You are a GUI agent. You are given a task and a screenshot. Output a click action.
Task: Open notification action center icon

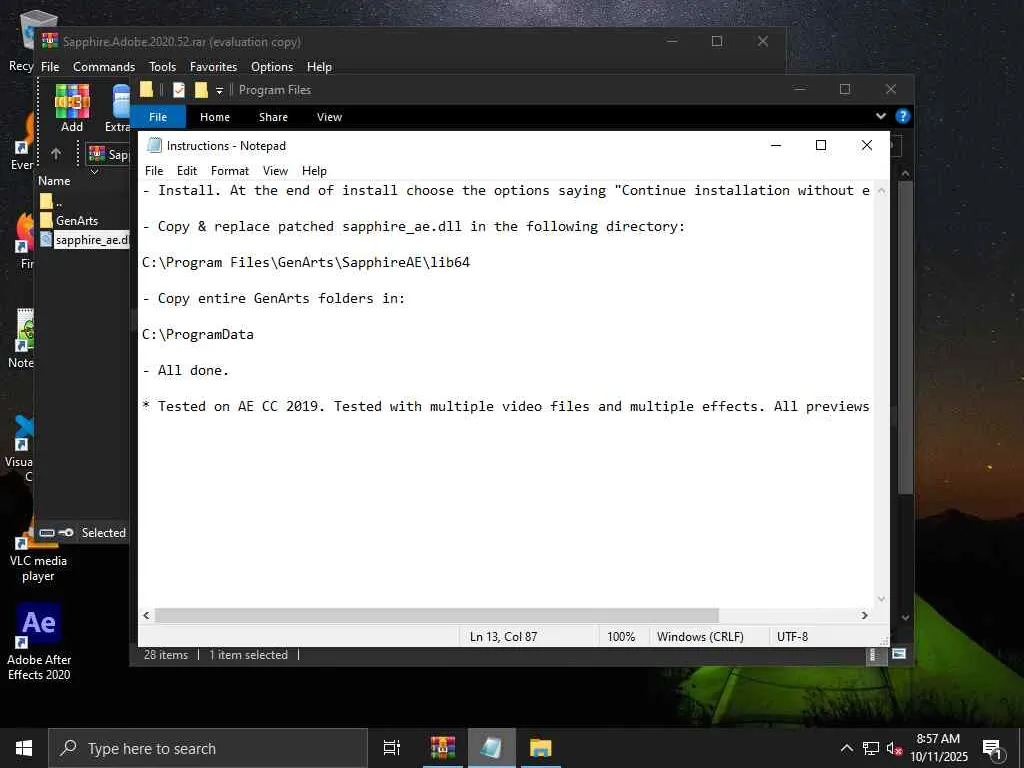993,750
